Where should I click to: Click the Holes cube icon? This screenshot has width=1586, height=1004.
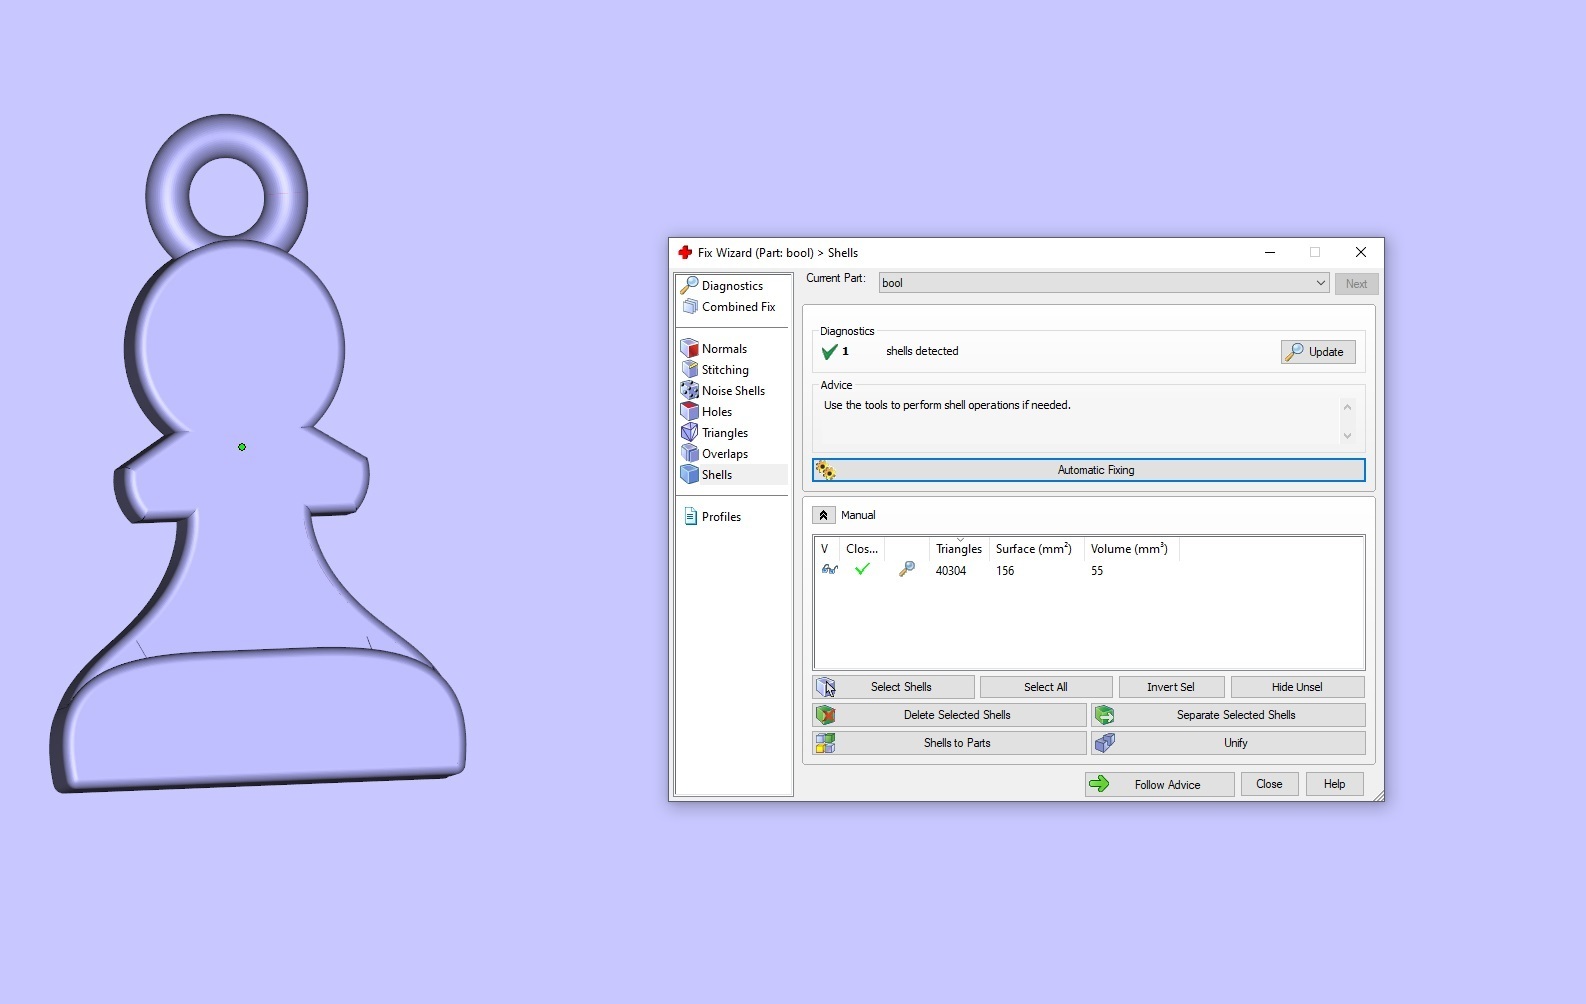(689, 412)
